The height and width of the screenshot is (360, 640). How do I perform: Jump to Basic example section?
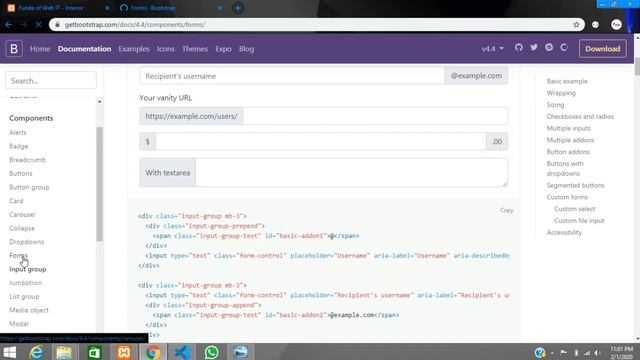click(567, 81)
